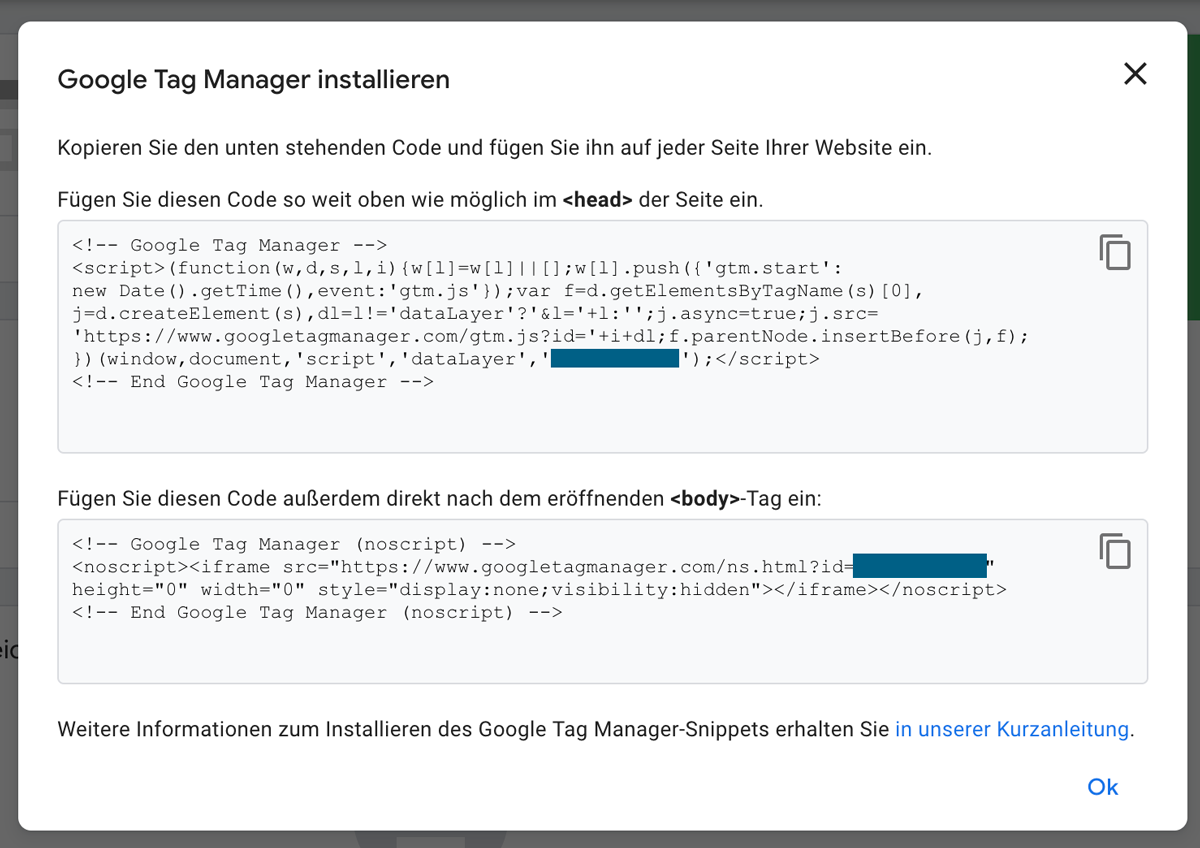The image size is (1200, 848).
Task: Click the code line starting "j=d.createElement(s)"
Action: tap(475, 314)
